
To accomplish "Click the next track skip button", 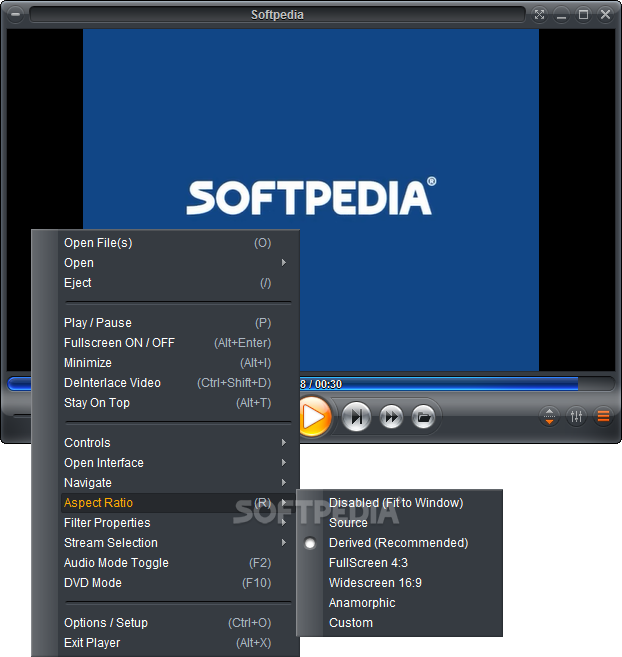I will pos(356,417).
